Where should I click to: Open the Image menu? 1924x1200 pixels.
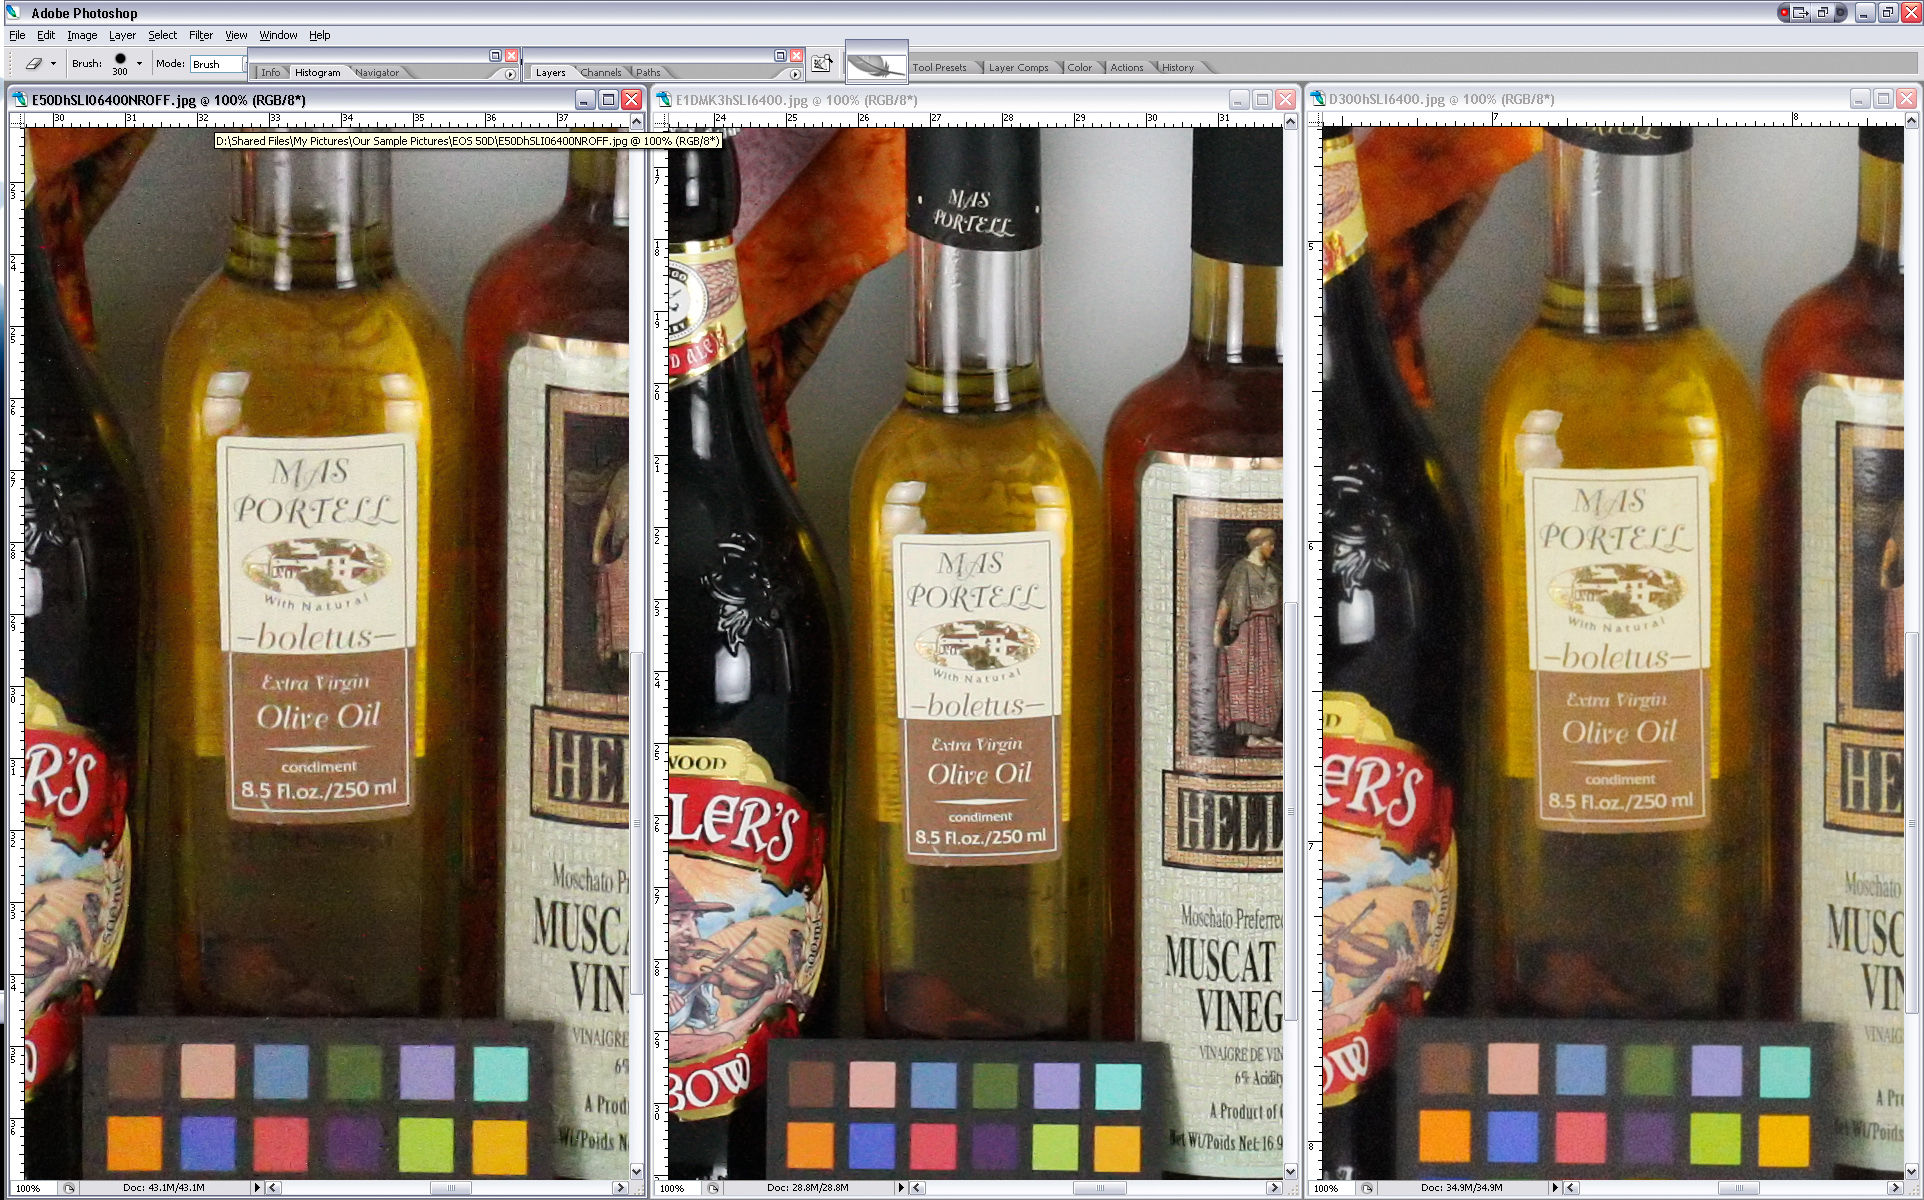point(82,35)
